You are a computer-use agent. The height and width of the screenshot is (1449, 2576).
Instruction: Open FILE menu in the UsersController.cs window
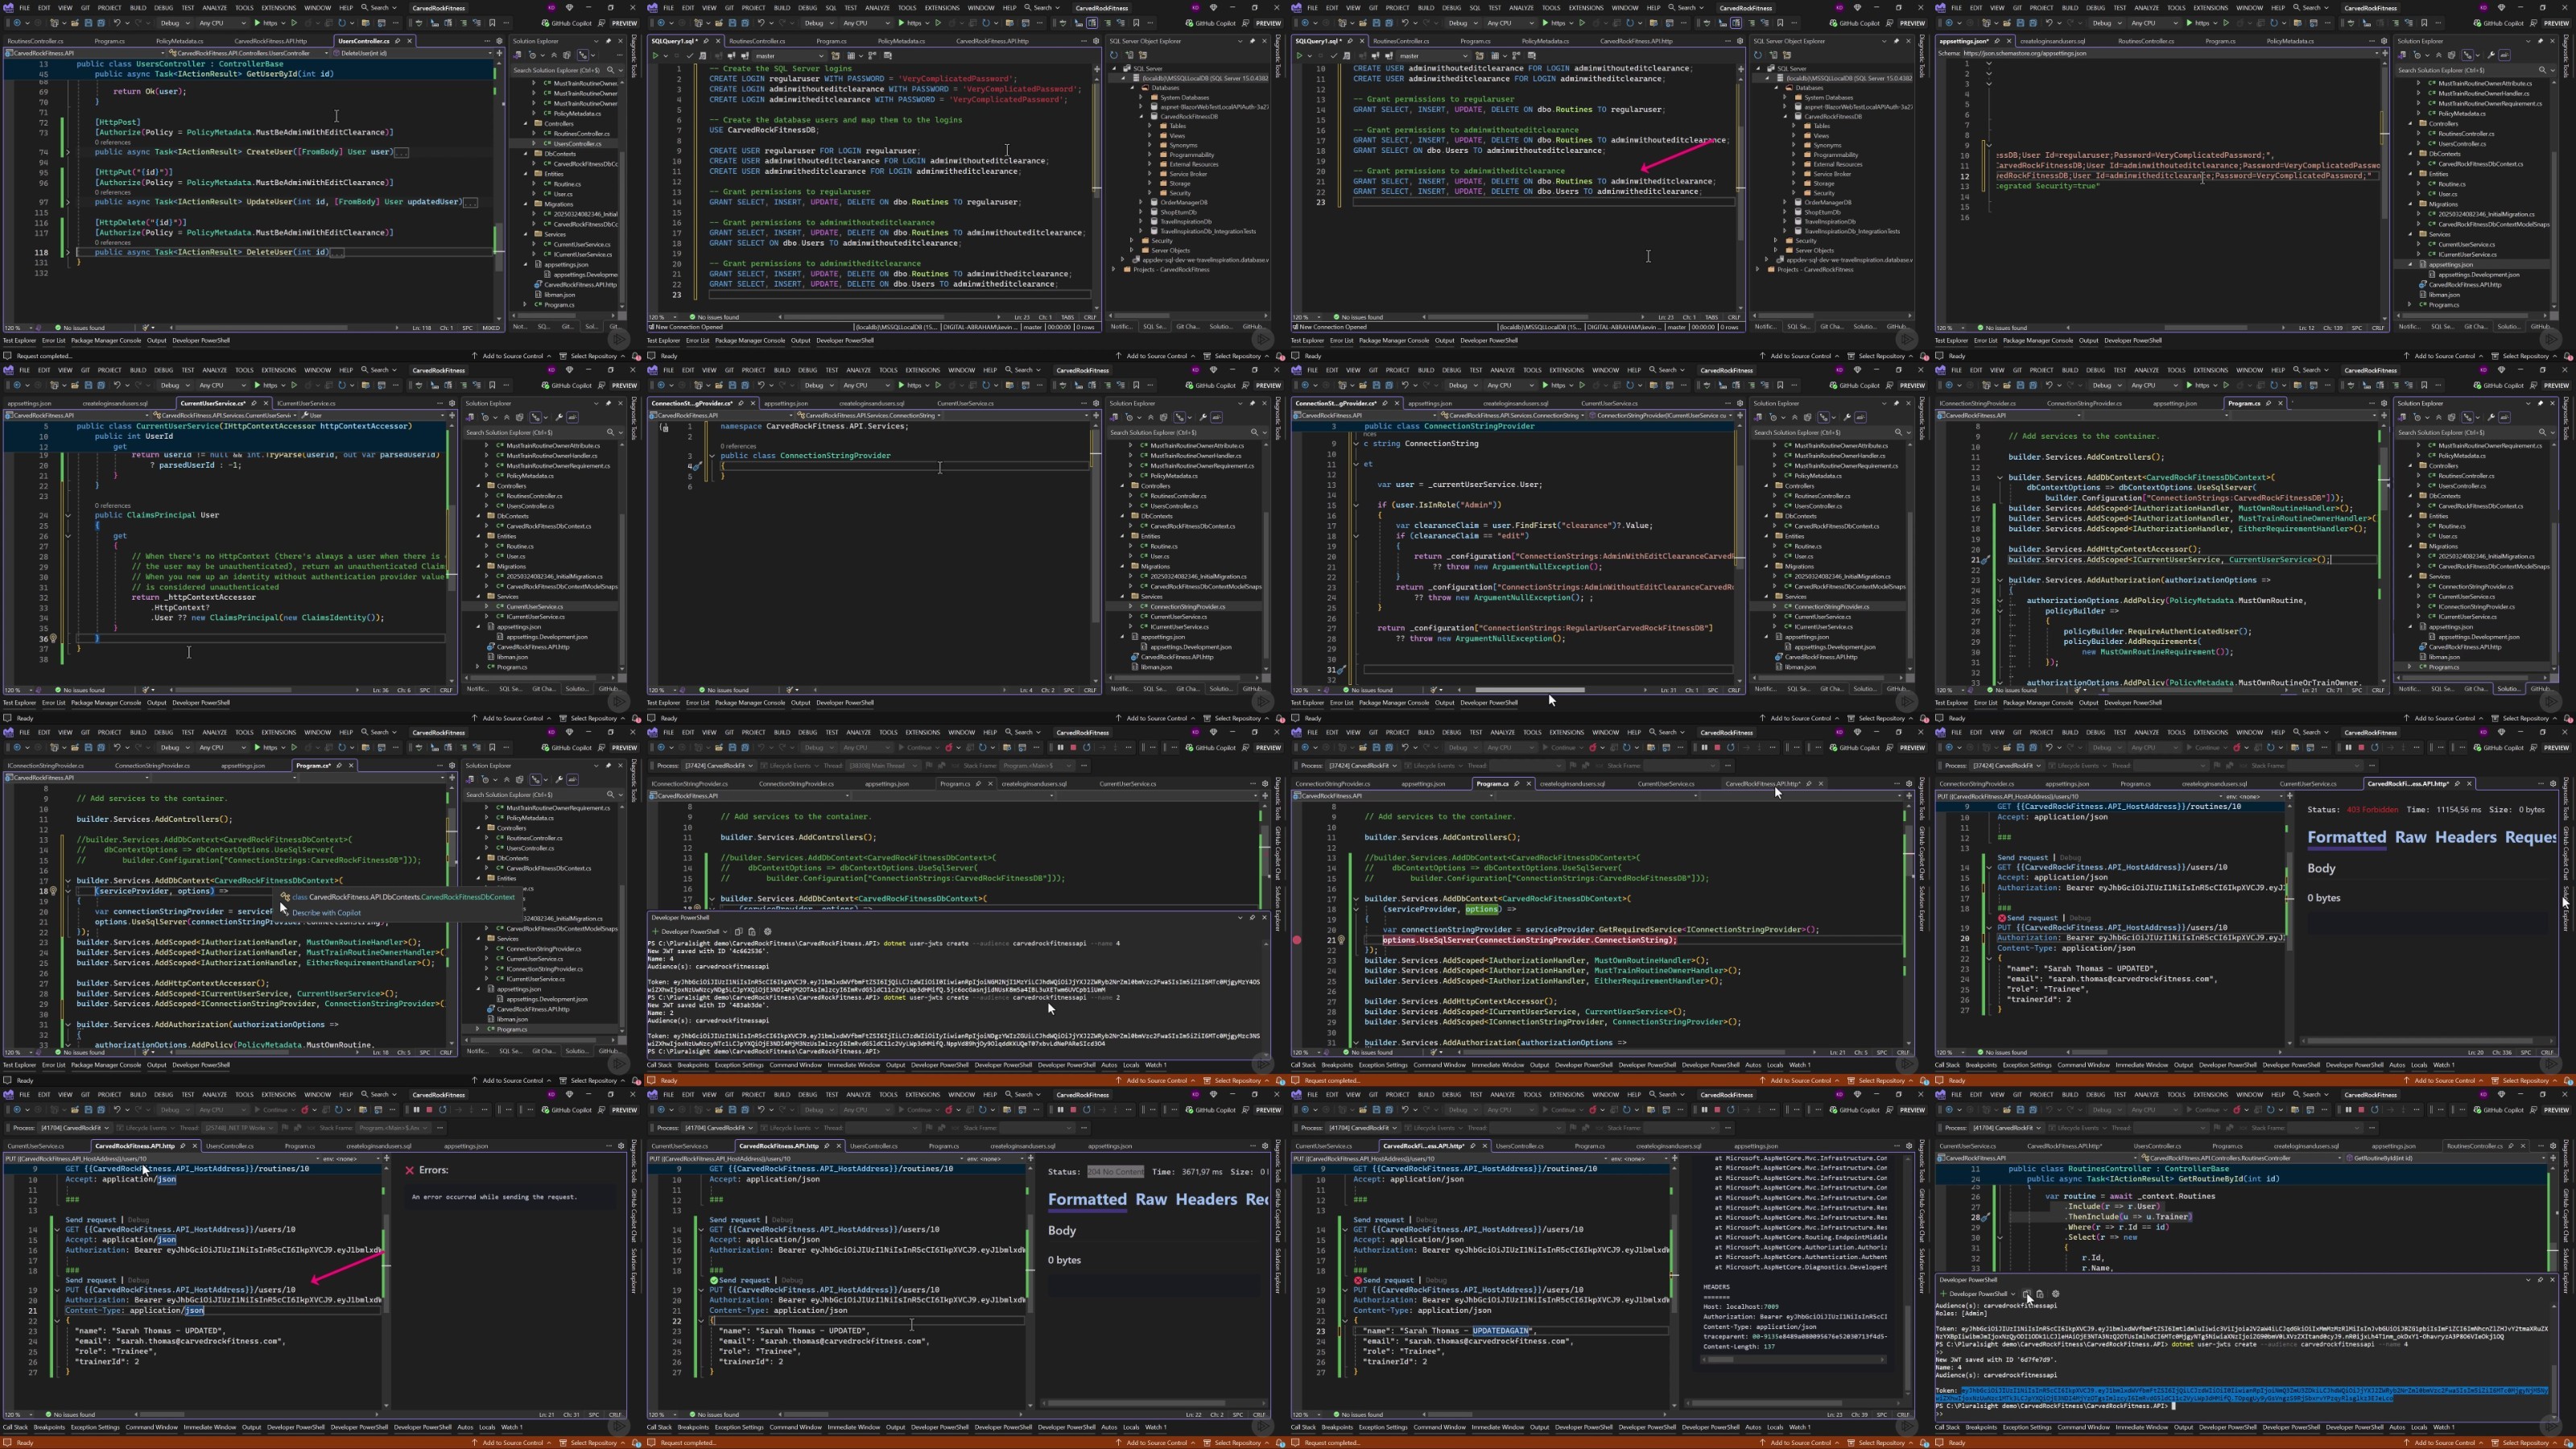(x=24, y=8)
